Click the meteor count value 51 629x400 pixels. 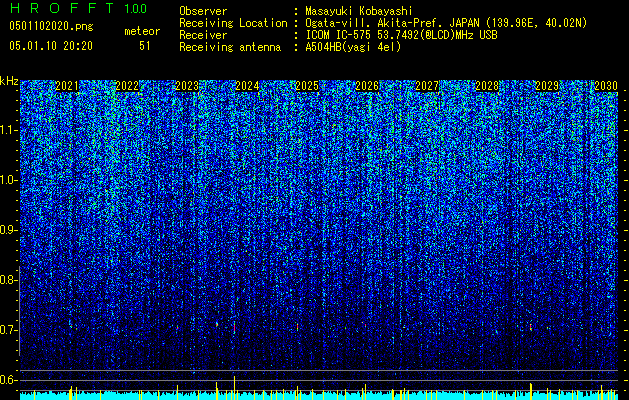pos(145,46)
